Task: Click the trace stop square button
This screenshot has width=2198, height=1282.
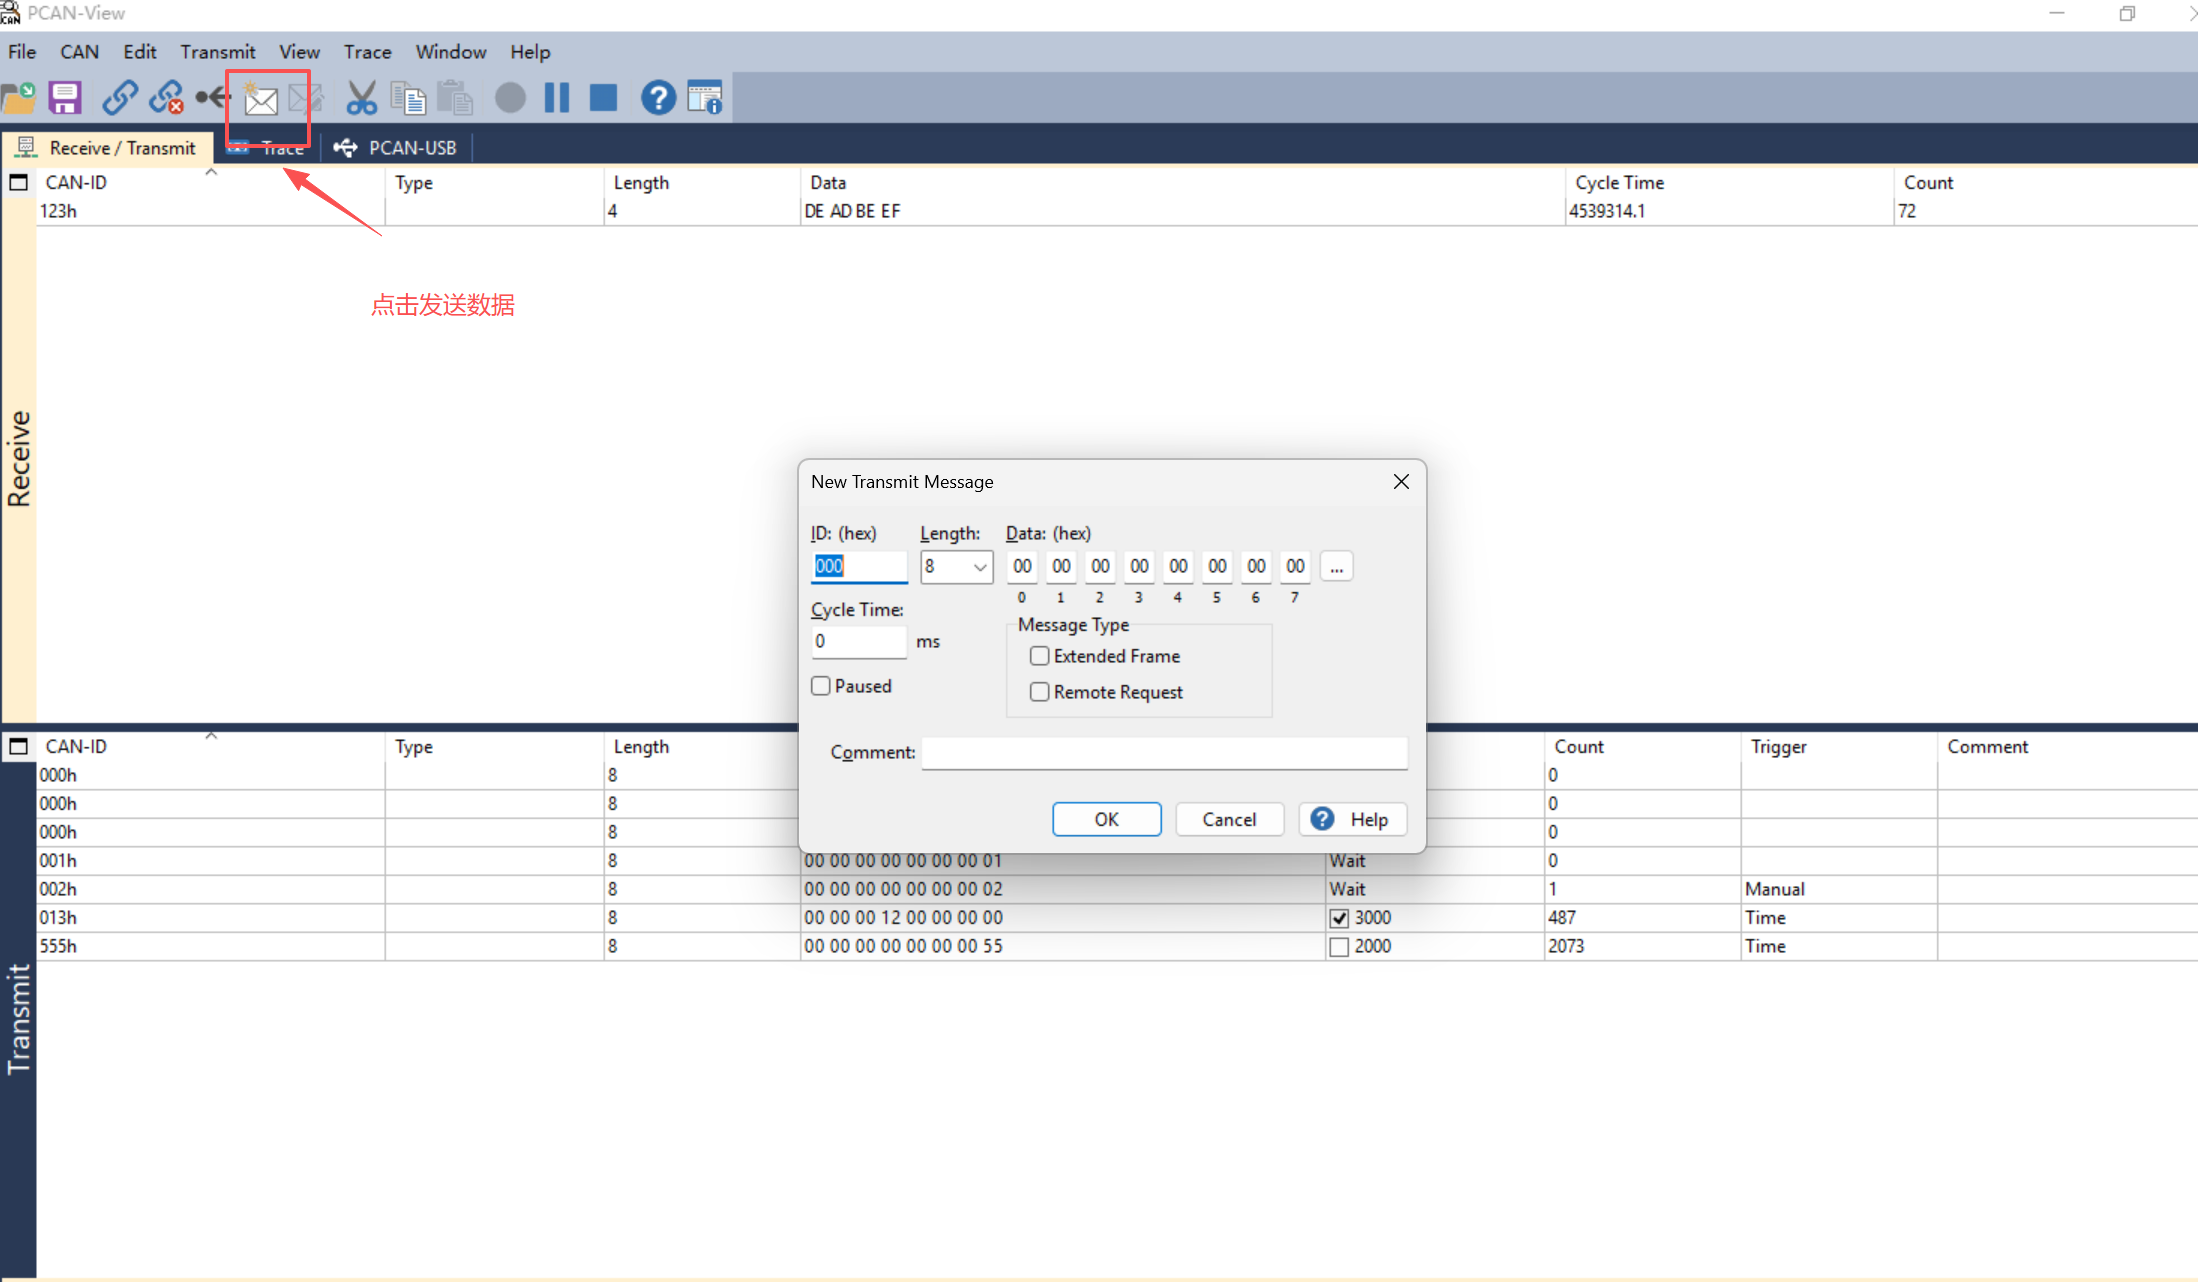Action: [603, 98]
